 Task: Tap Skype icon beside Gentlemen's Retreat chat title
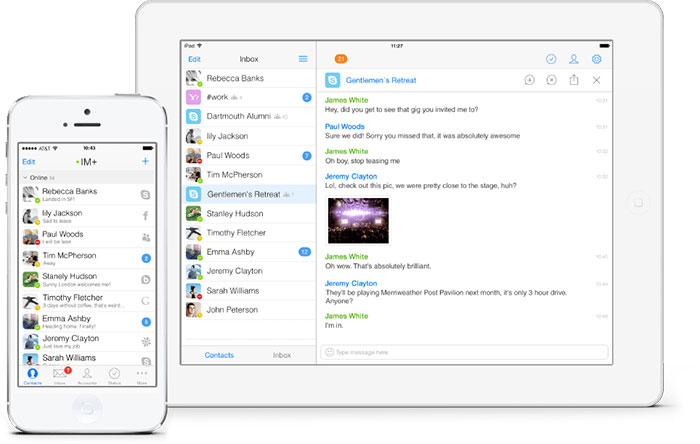click(x=333, y=80)
